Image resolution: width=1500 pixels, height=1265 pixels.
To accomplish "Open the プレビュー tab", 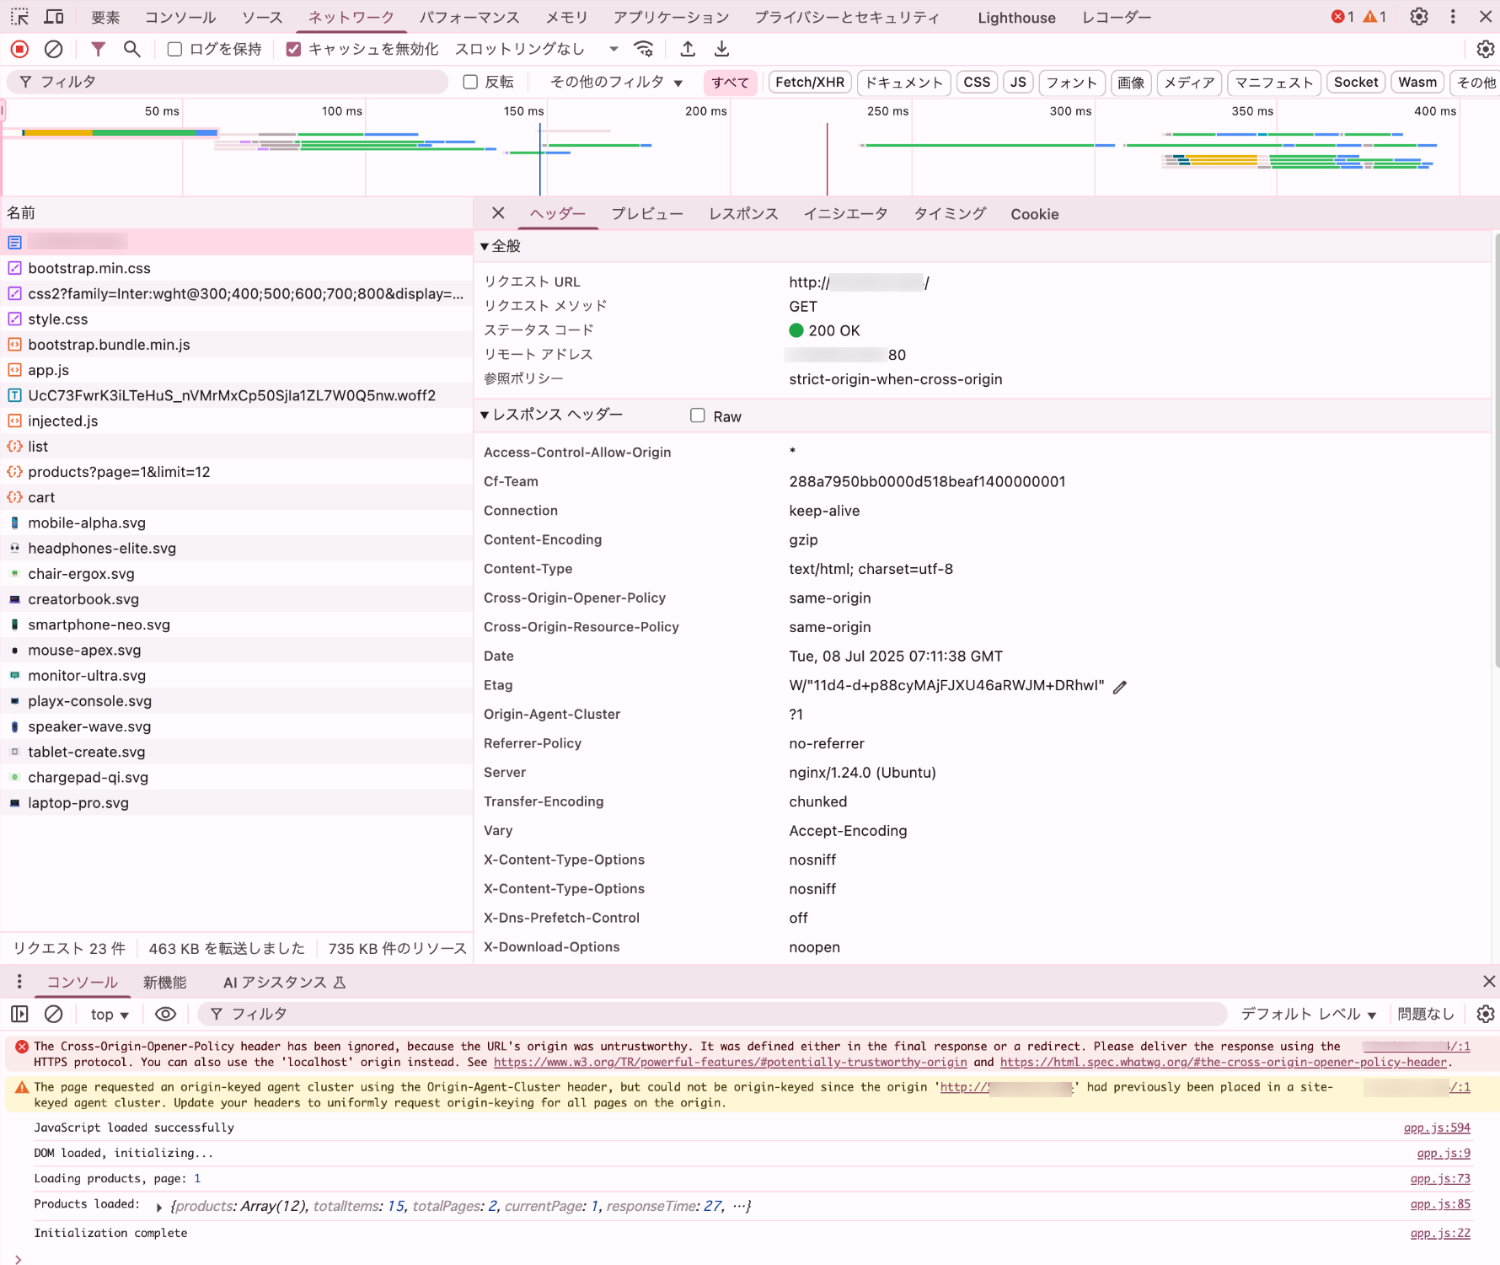I will (647, 214).
